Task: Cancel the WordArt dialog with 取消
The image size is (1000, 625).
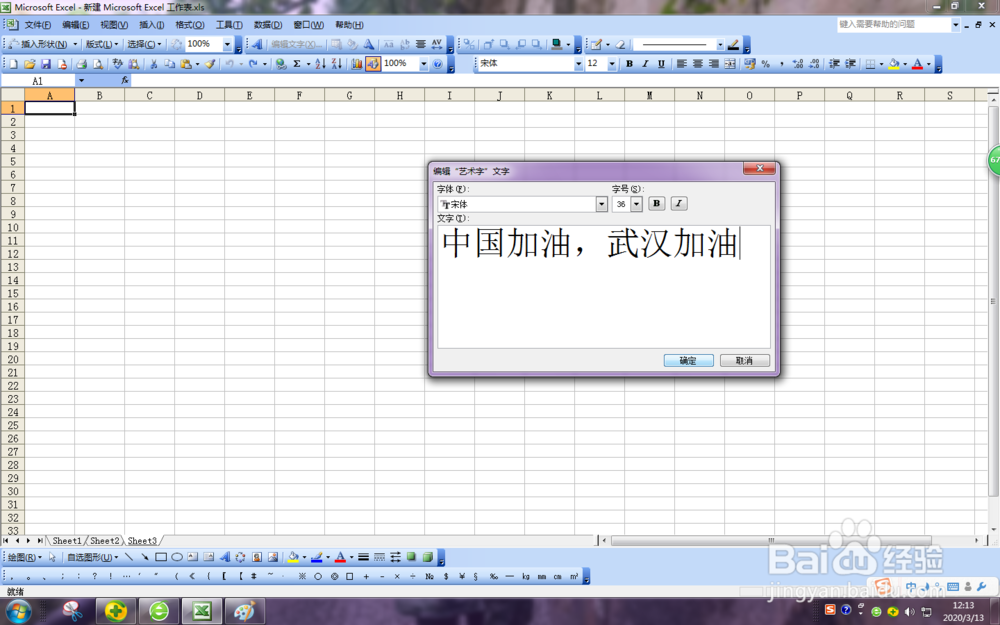Action: pyautogui.click(x=744, y=360)
